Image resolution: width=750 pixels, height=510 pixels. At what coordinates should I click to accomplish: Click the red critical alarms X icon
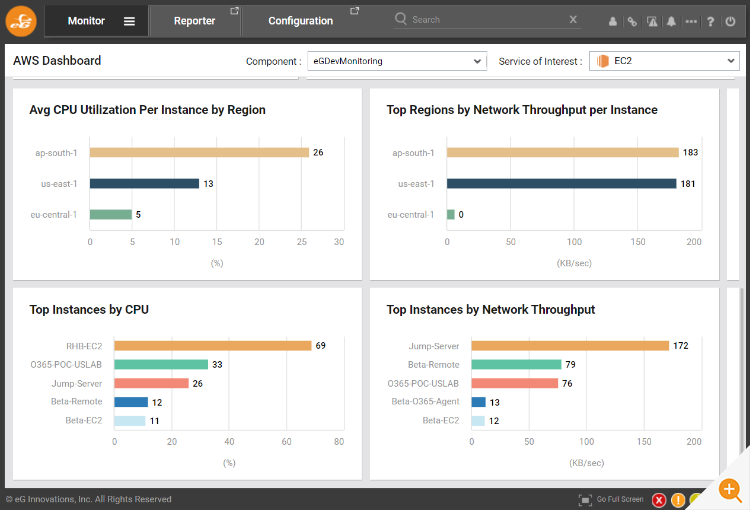point(659,500)
